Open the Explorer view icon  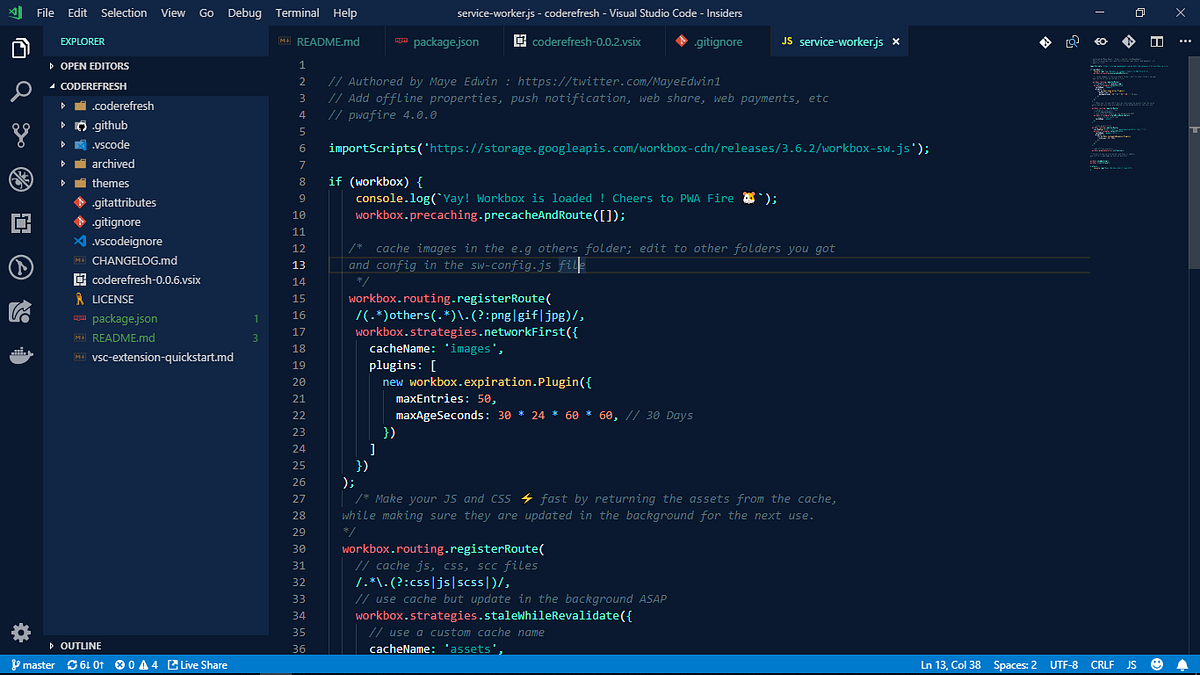[x=20, y=47]
